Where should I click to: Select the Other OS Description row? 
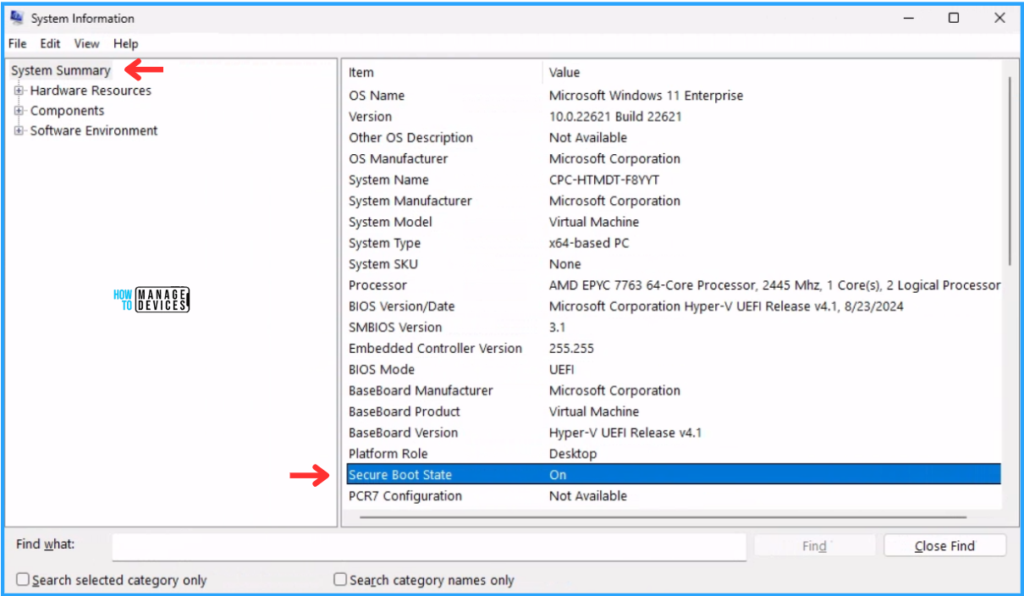point(673,138)
